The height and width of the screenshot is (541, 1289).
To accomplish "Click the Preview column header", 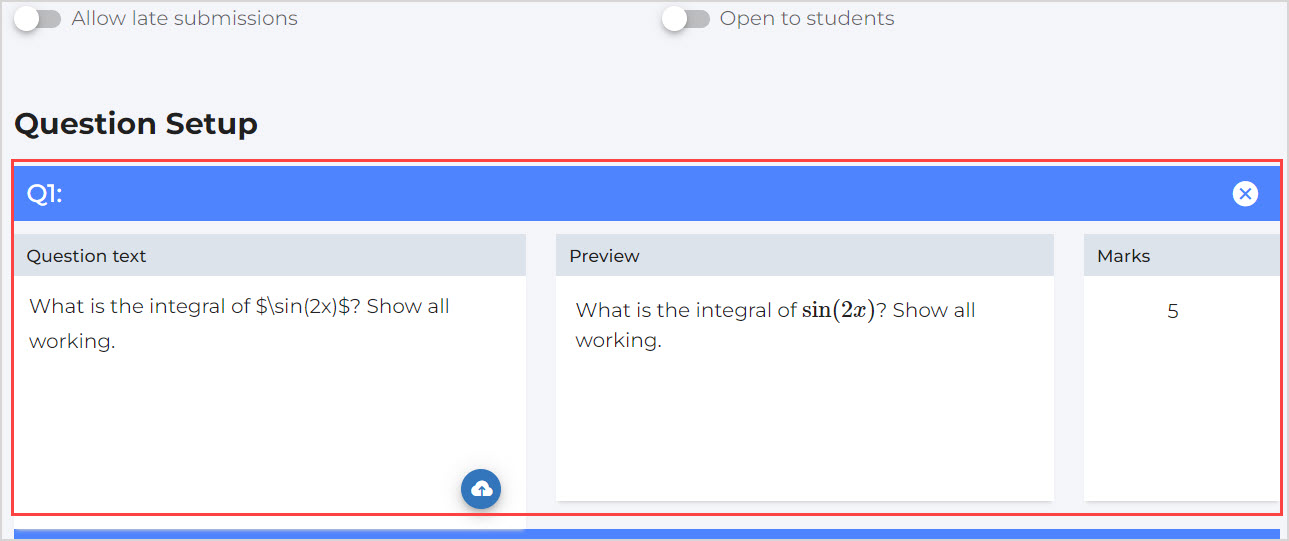I will [x=604, y=256].
